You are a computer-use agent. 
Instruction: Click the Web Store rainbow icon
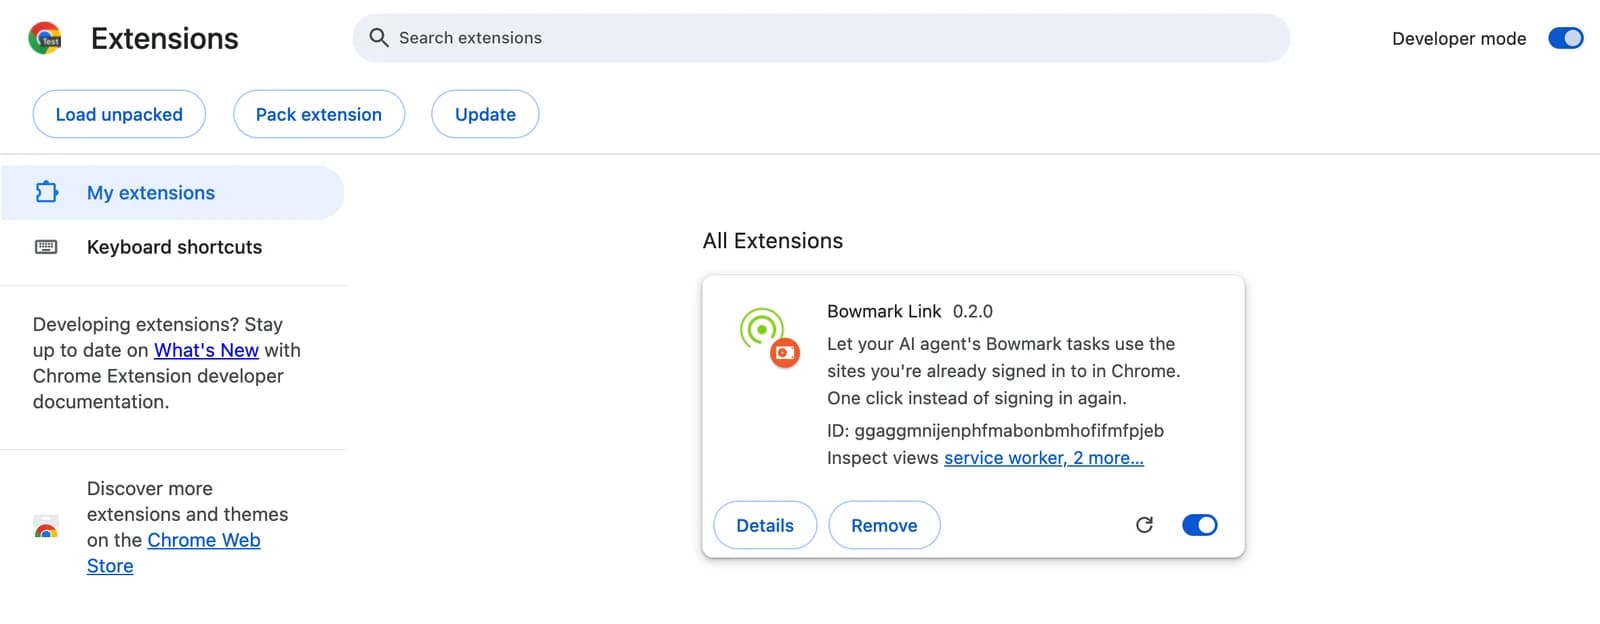point(46,527)
